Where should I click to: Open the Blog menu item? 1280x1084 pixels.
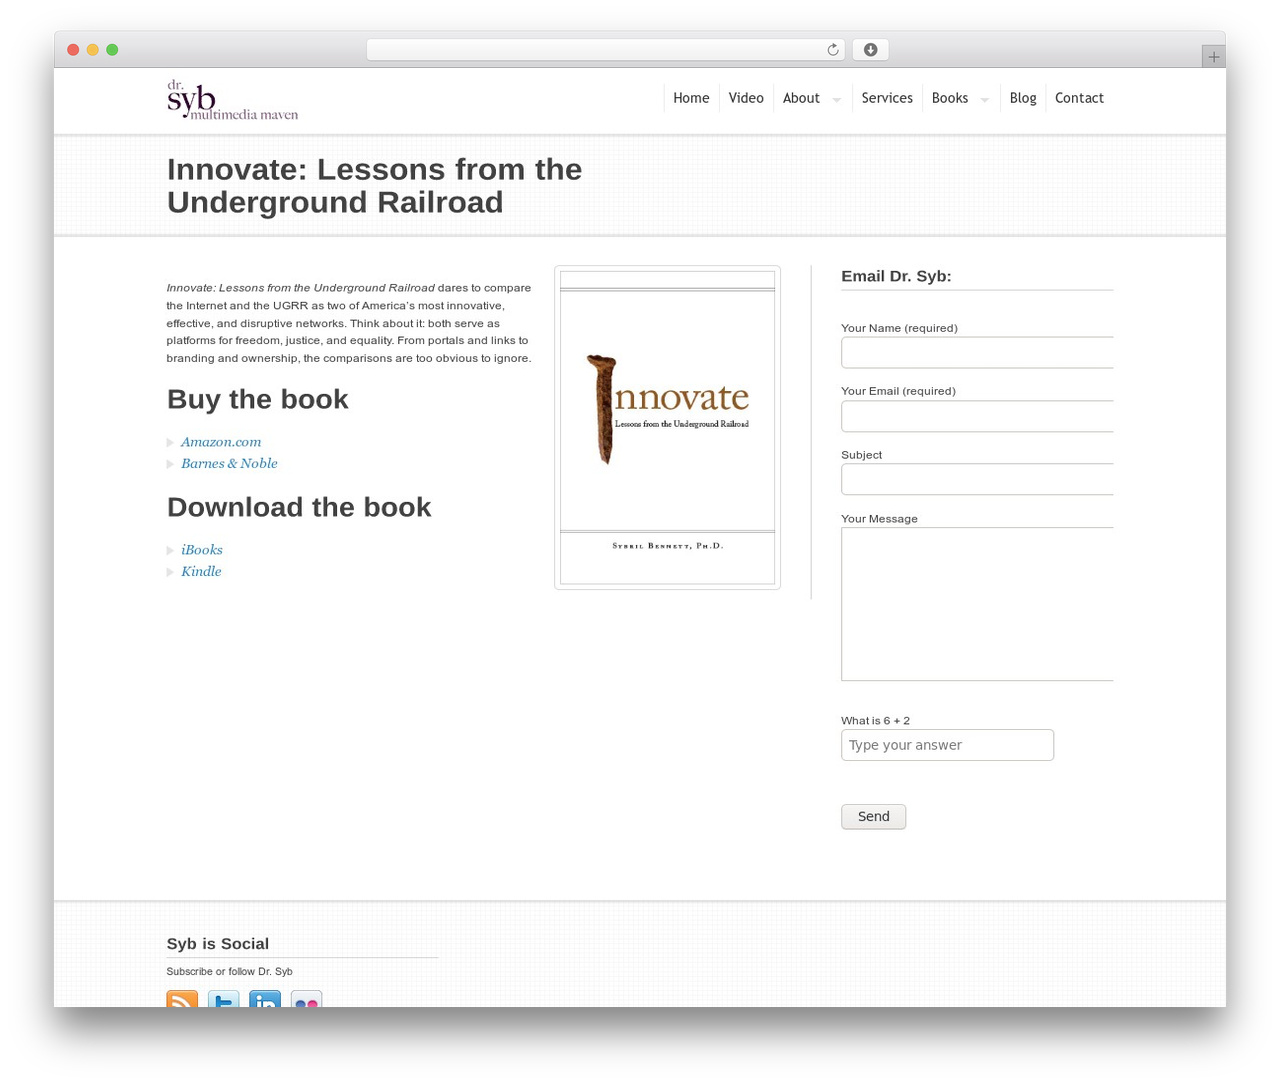coord(1023,98)
